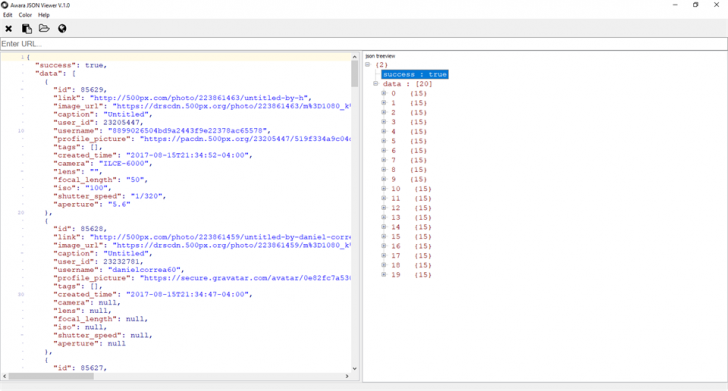Viewport: 728px width, 391px height.
Task: Expand tree node 10 (15)
Action: pos(384,189)
